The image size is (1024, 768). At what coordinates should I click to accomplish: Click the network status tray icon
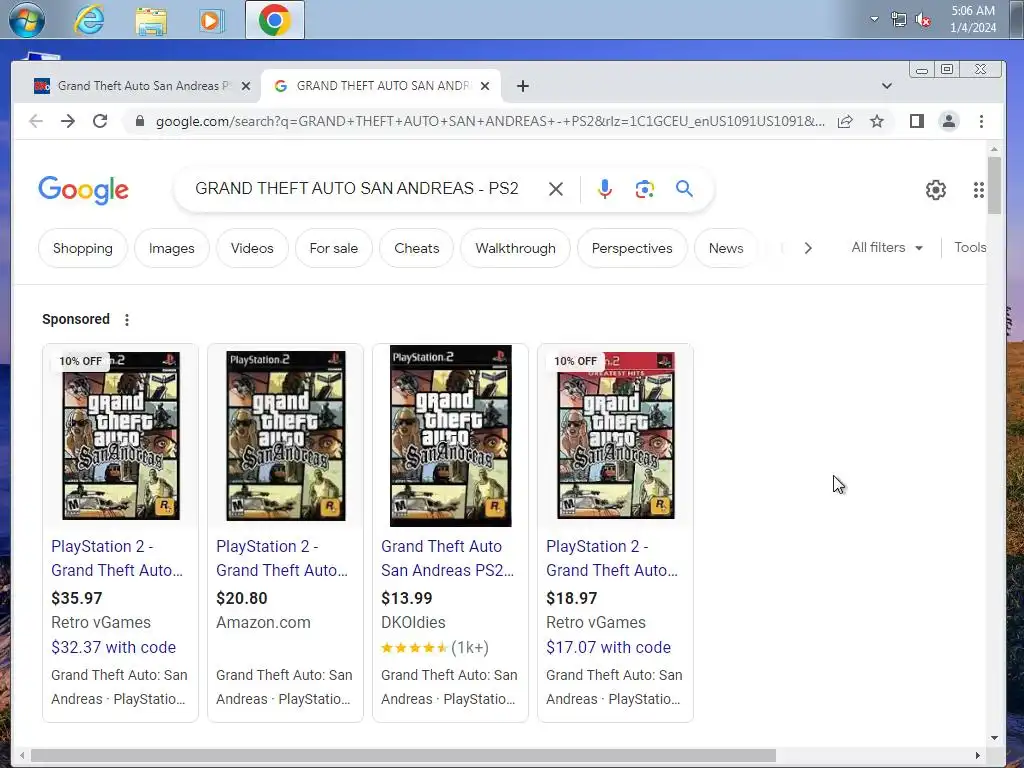tap(899, 20)
